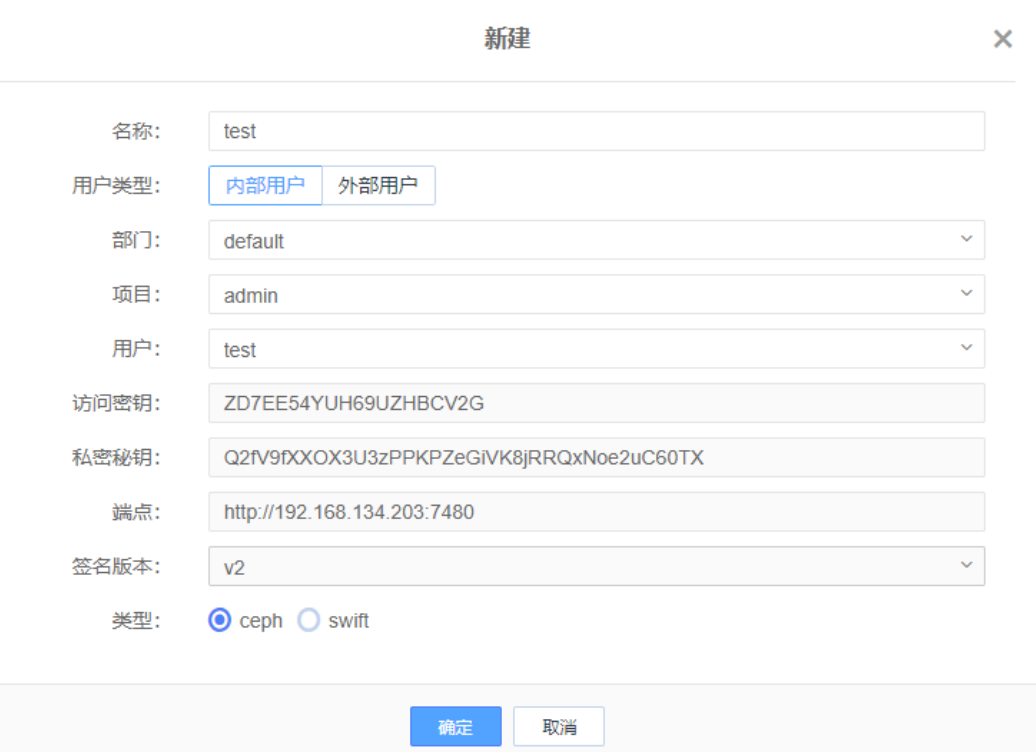Click the 访问密钥 access key field
This screenshot has width=1036, height=752.
(x=597, y=403)
